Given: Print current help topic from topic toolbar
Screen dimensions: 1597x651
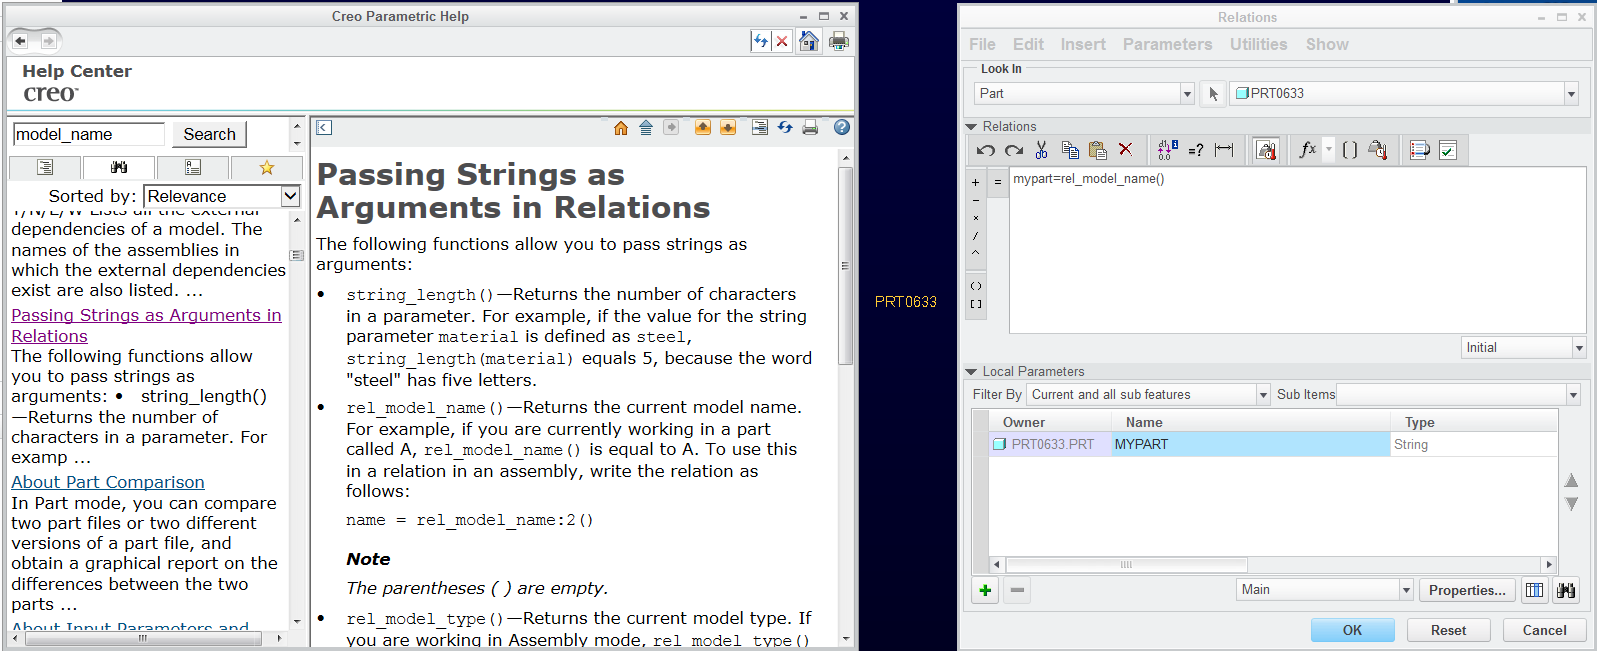Looking at the screenshot, I should click(810, 128).
